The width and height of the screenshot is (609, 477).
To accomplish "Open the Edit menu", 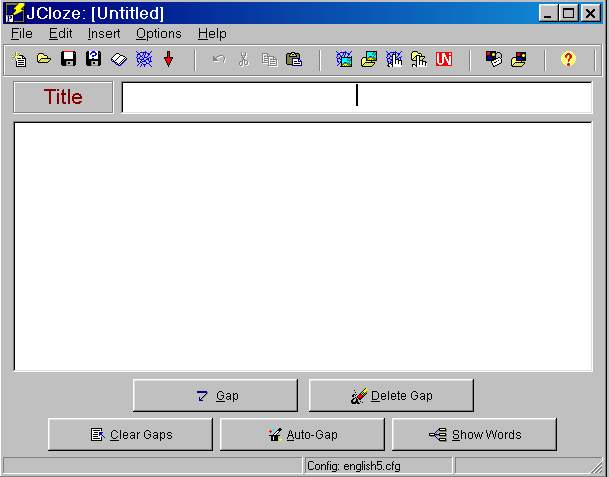I will coord(60,34).
